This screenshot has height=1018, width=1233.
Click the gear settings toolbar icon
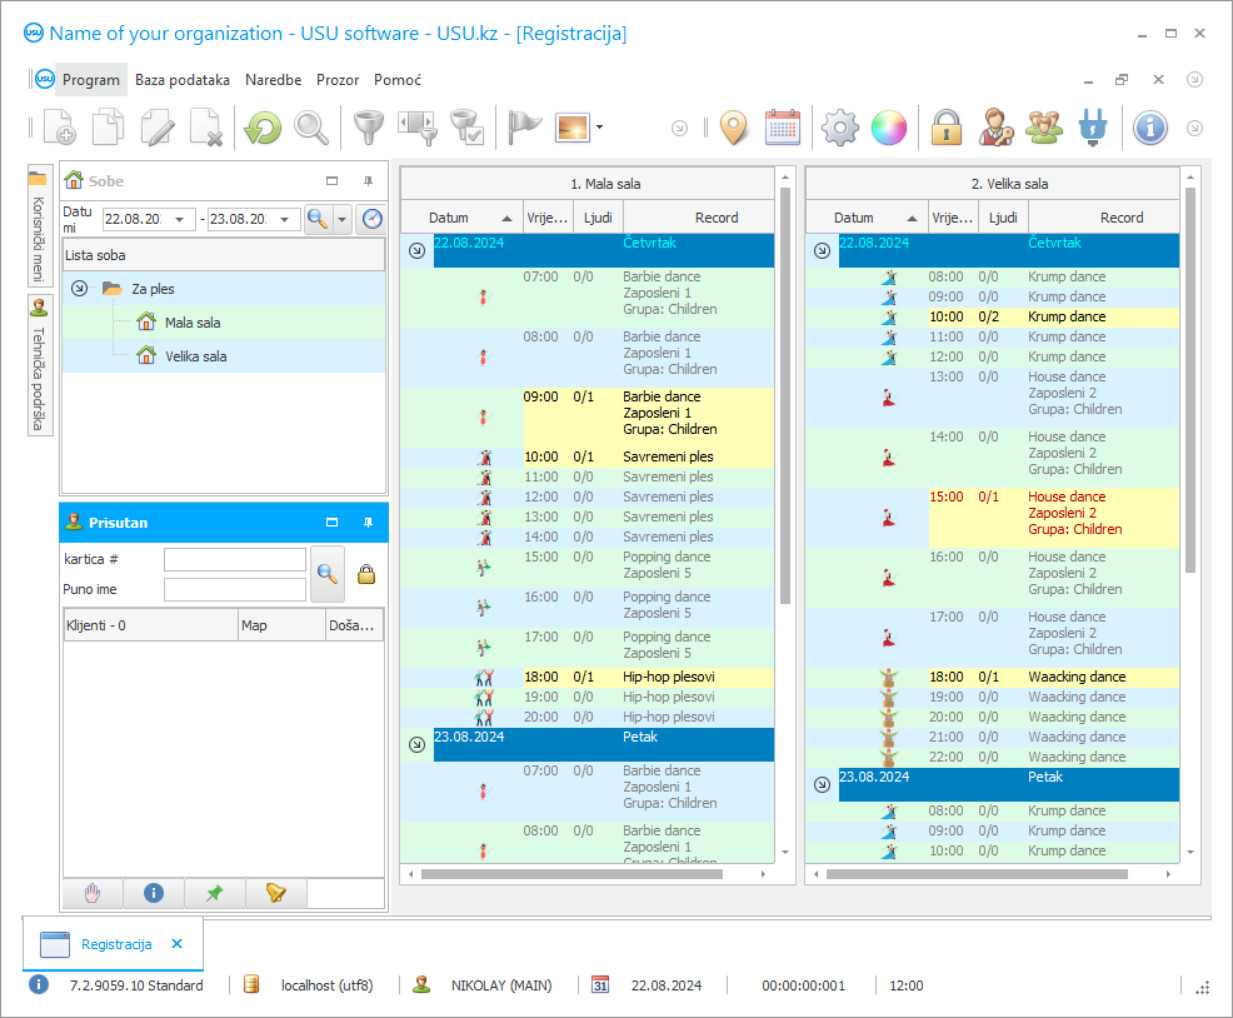coord(839,128)
